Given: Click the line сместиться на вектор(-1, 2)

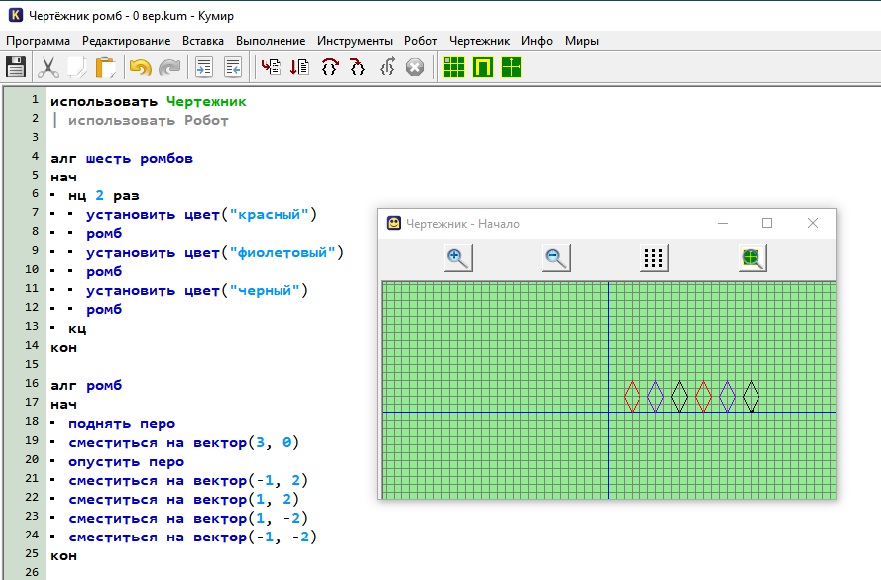Looking at the screenshot, I should [x=188, y=481].
